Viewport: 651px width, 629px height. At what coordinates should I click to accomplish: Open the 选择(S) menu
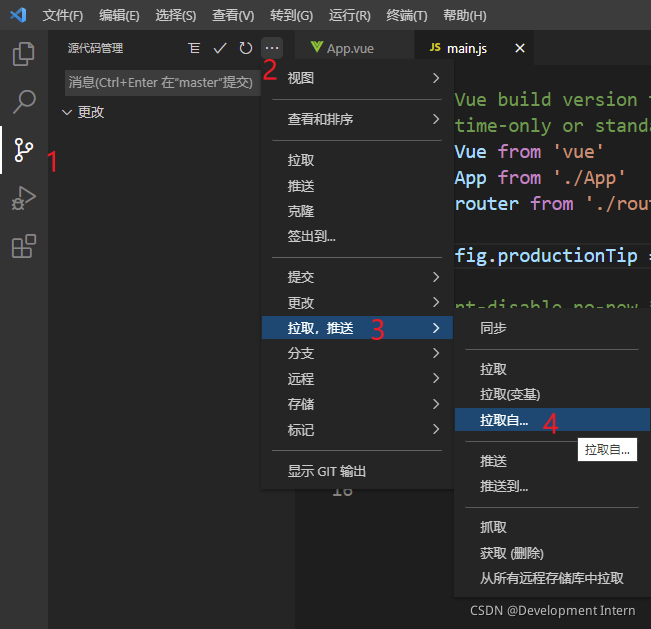[176, 16]
